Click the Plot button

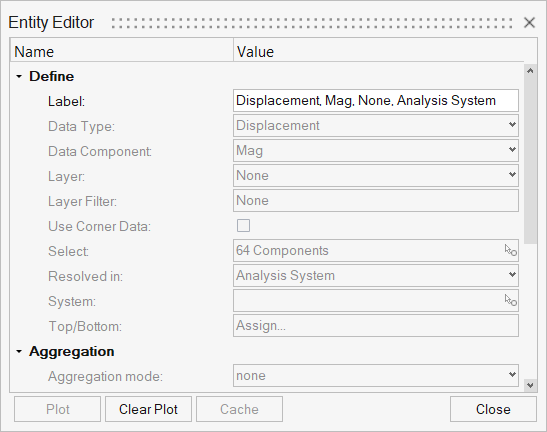click(58, 409)
